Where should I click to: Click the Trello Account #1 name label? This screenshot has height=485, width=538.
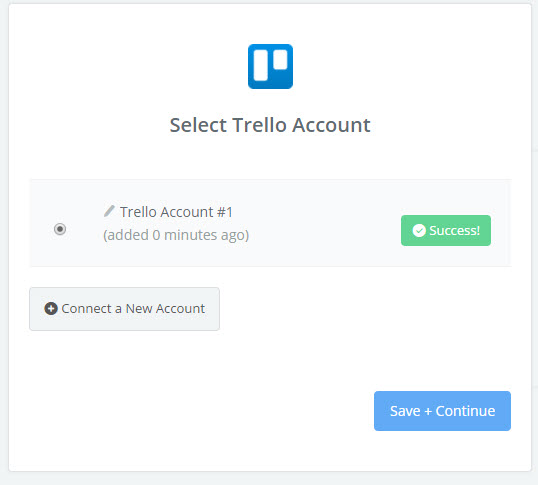pos(176,212)
